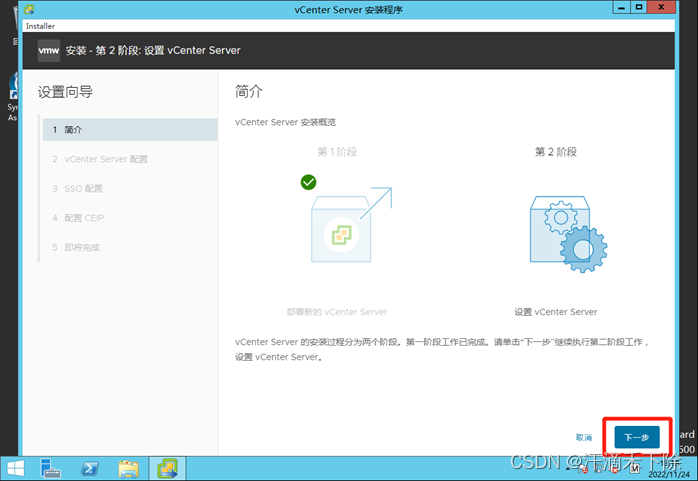Open Server Manager from the taskbar
Image resolution: width=698 pixels, height=481 pixels.
(50, 469)
